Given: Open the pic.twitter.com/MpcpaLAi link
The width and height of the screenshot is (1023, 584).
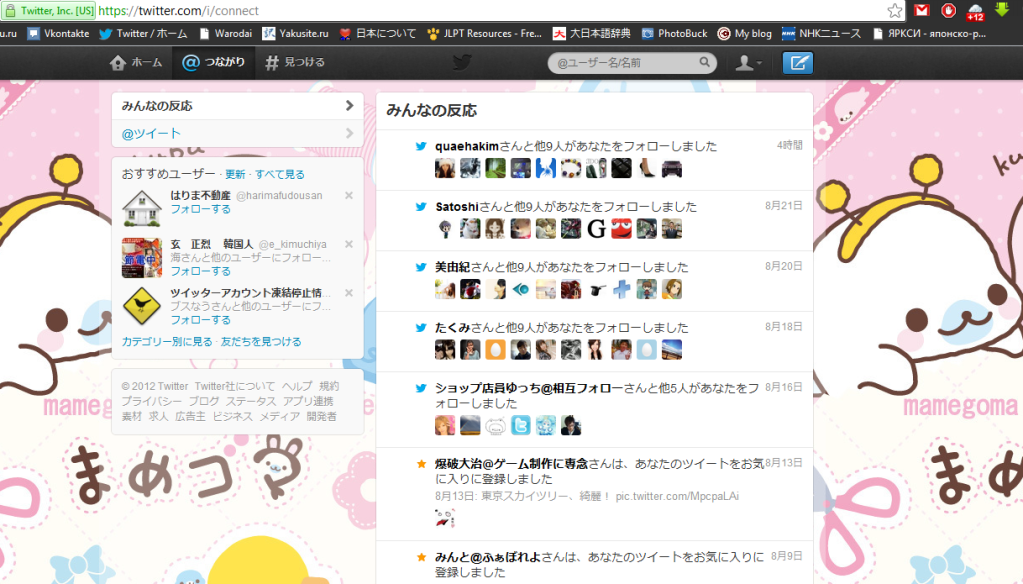Looking at the screenshot, I should click(x=677, y=496).
